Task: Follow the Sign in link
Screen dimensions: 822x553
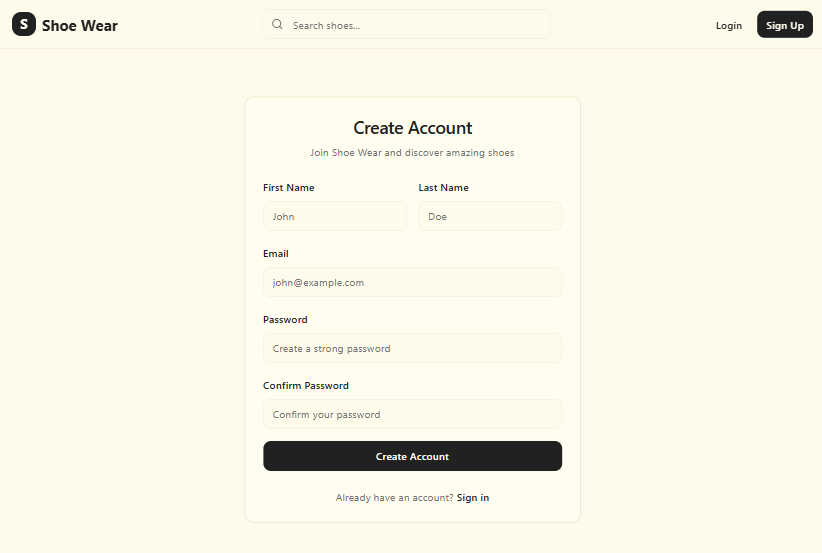Action: pyautogui.click(x=473, y=498)
